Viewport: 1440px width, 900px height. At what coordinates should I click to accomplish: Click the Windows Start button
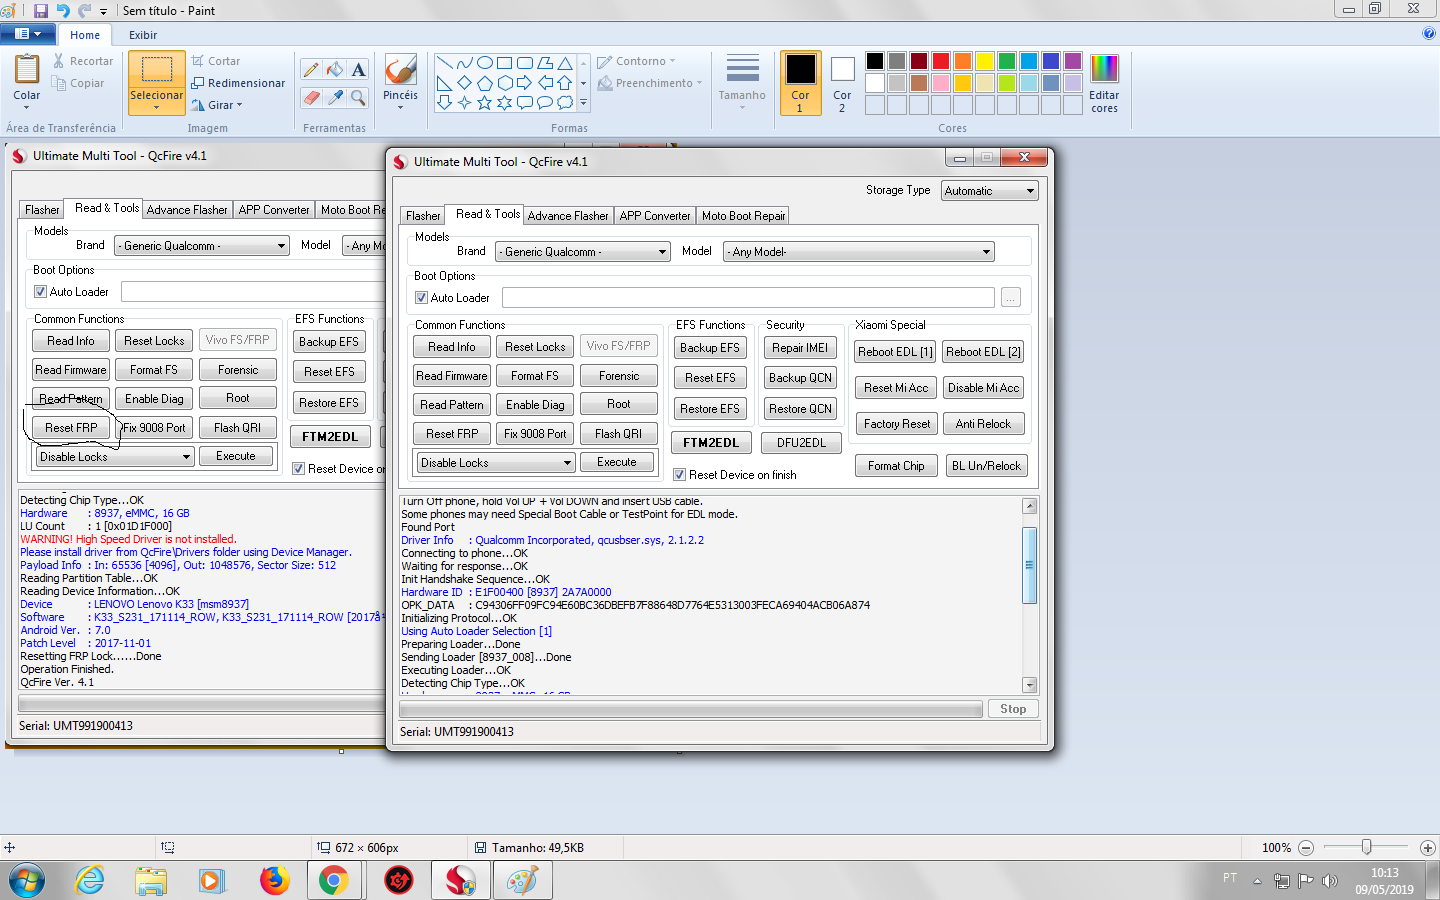[27, 880]
